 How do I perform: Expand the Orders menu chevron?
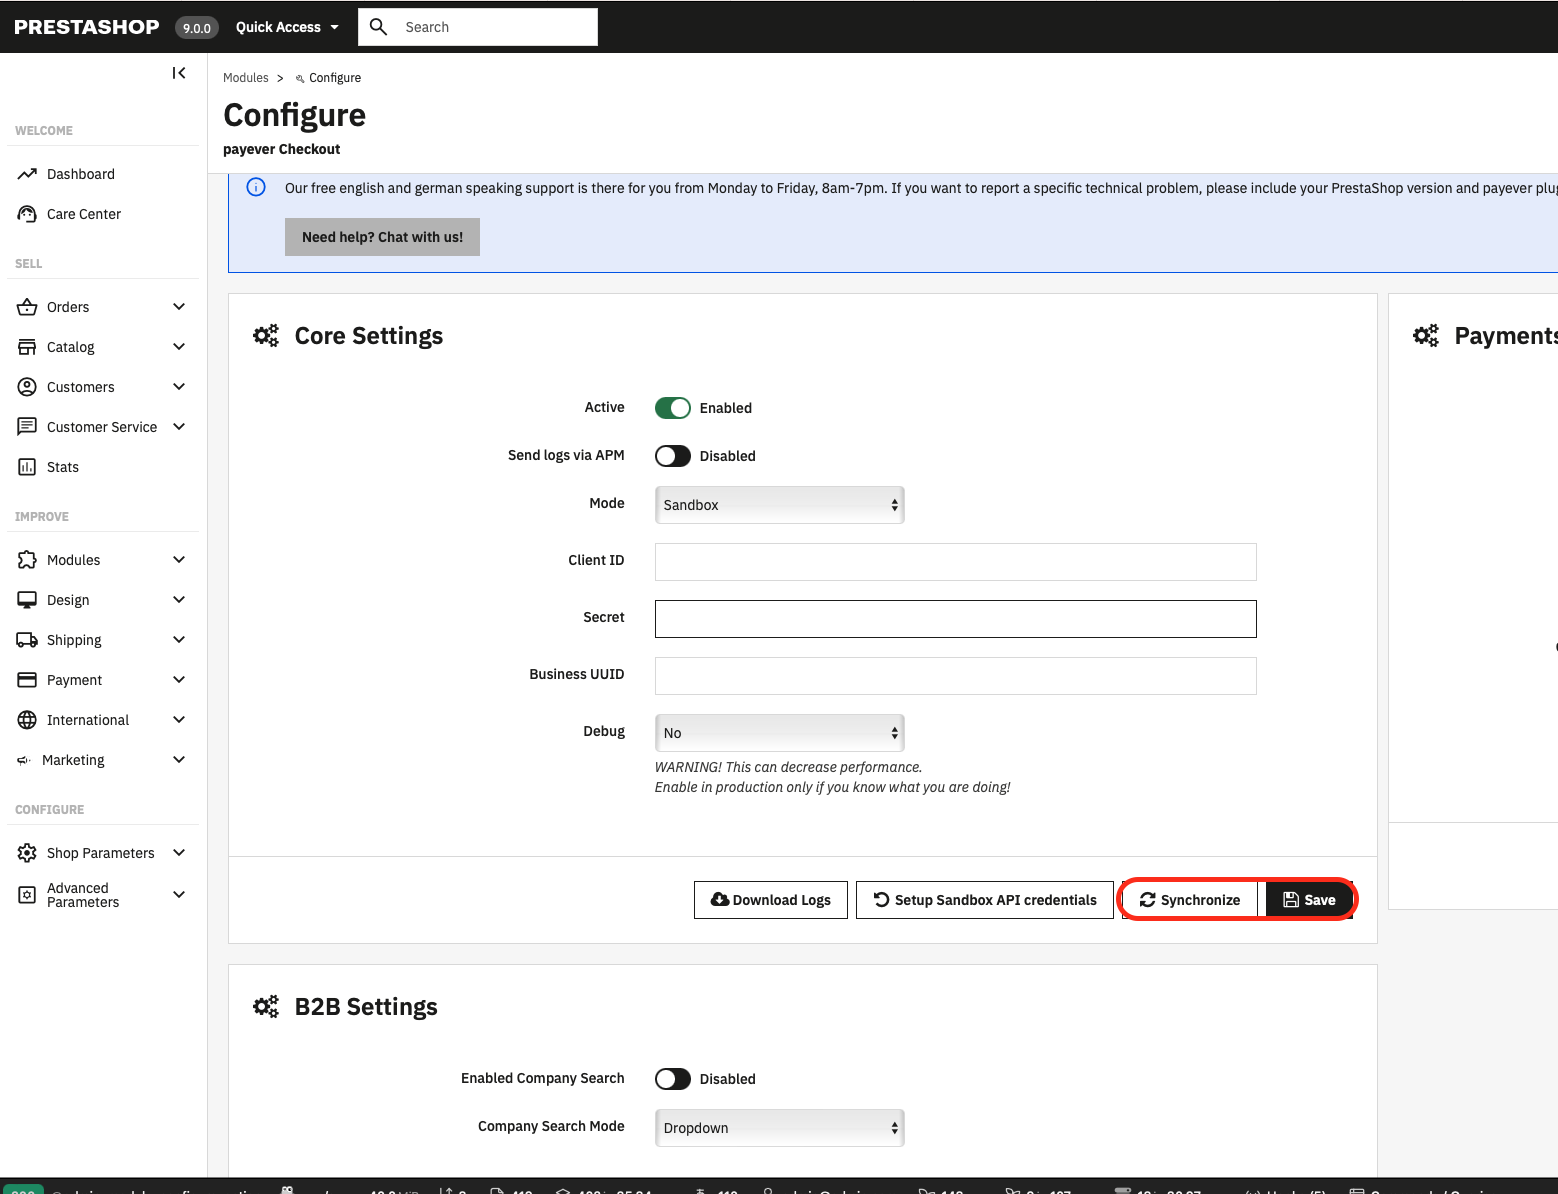click(x=179, y=307)
